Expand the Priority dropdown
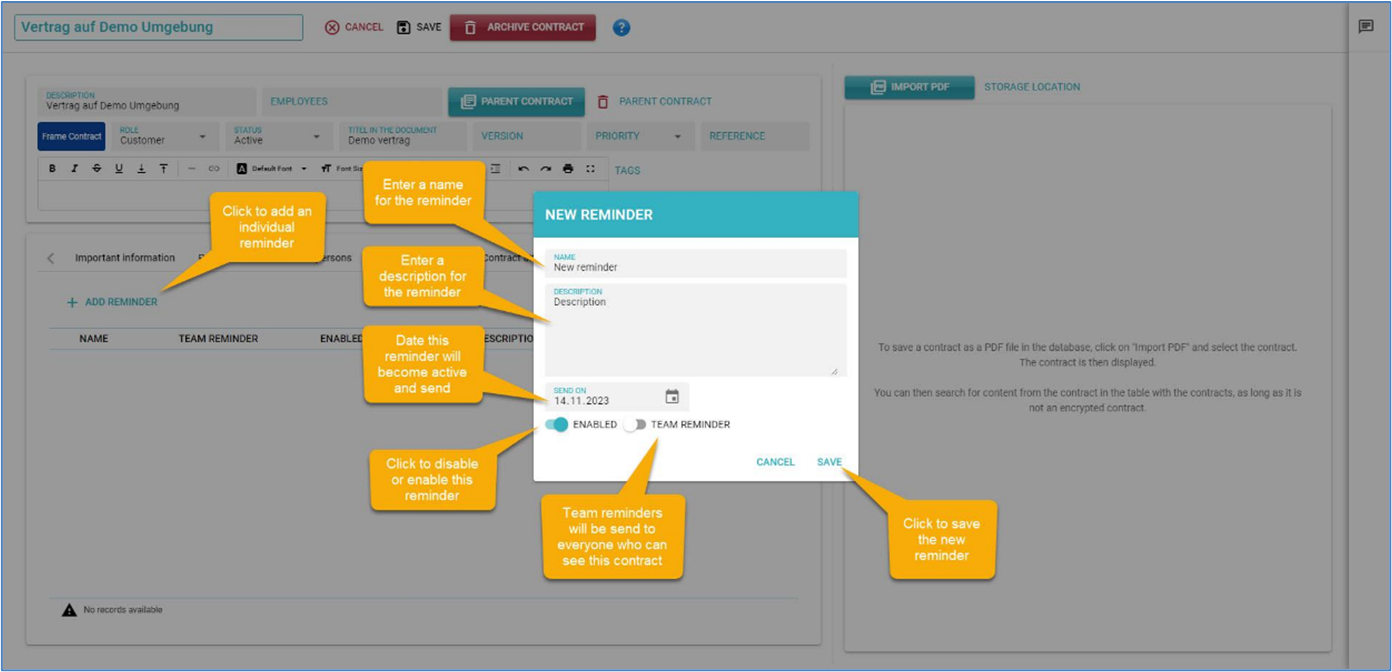The width and height of the screenshot is (1392, 672). pyautogui.click(x=677, y=137)
